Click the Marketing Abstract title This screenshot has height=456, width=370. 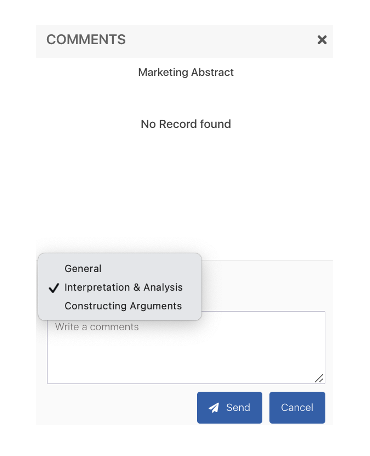pos(186,72)
